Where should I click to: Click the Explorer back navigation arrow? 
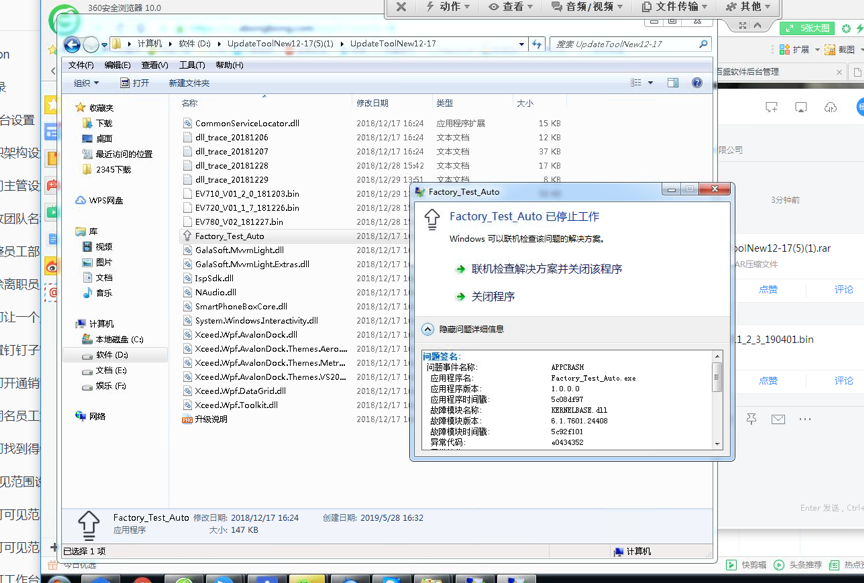click(72, 45)
